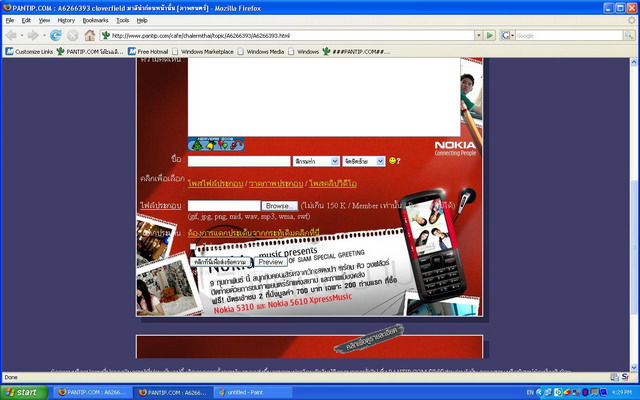Click the browser Back arrow button
The height and width of the screenshot is (400, 640).
pos(11,36)
